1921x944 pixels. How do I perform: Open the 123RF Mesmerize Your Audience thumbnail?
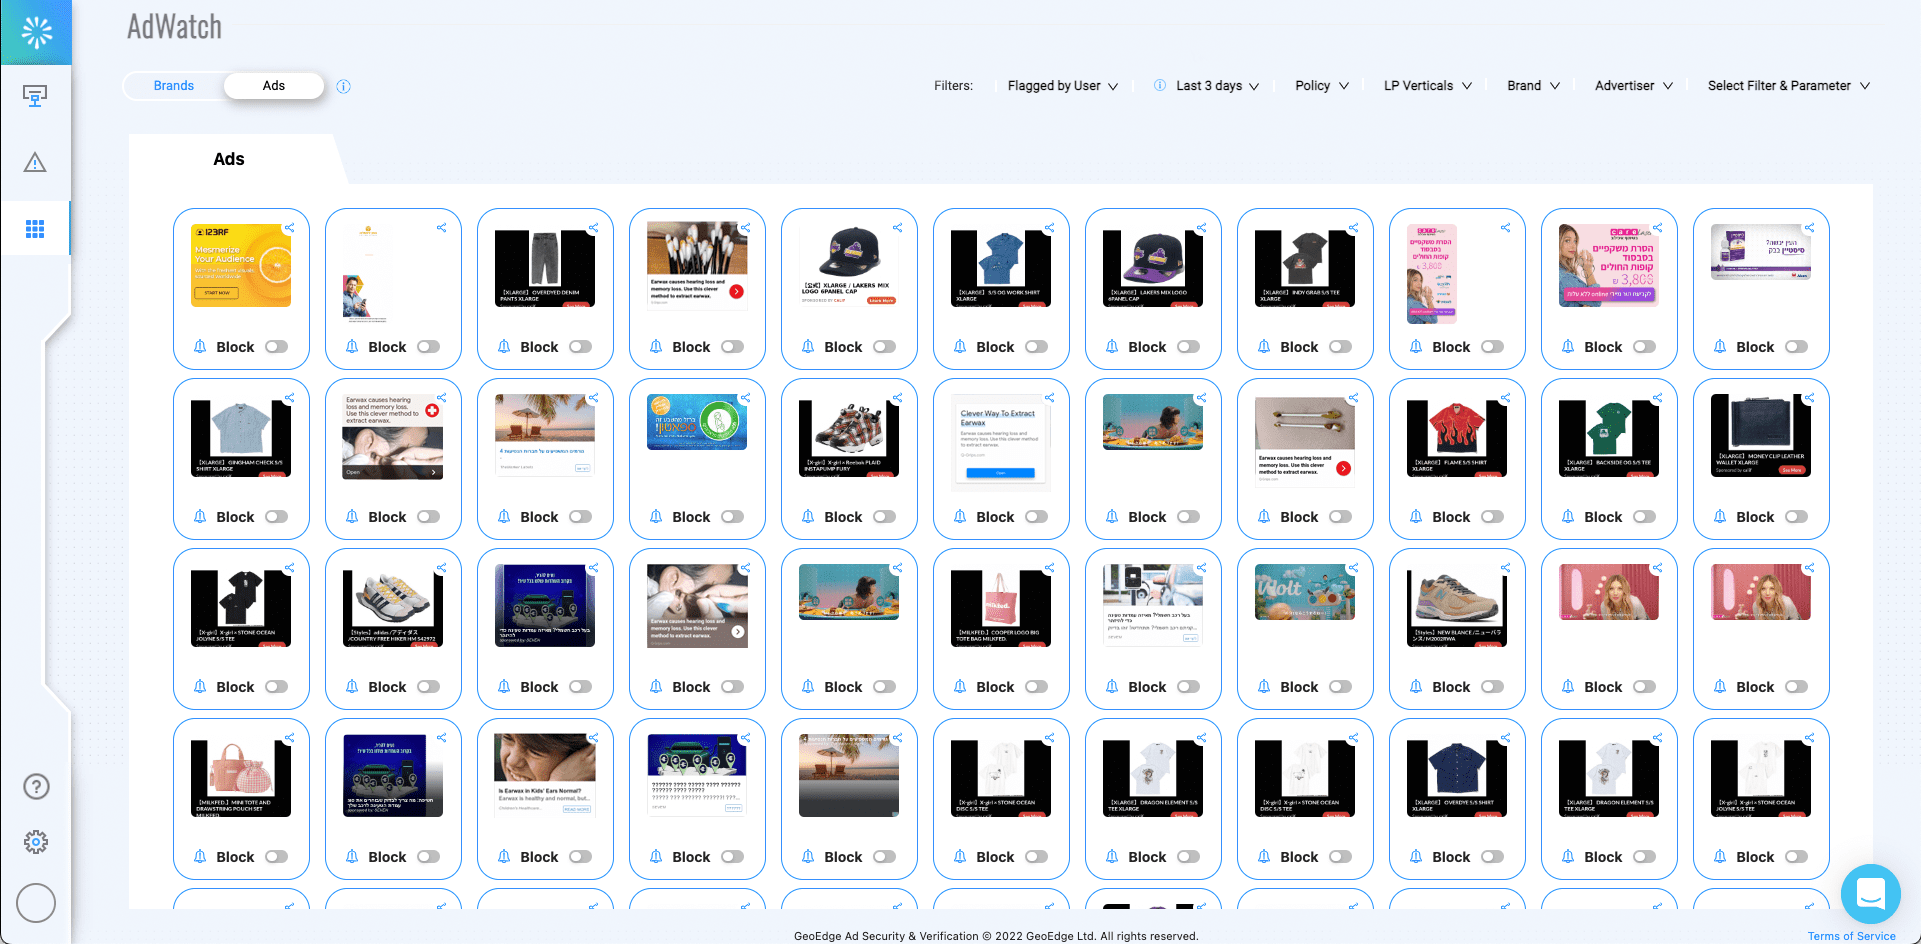(241, 265)
